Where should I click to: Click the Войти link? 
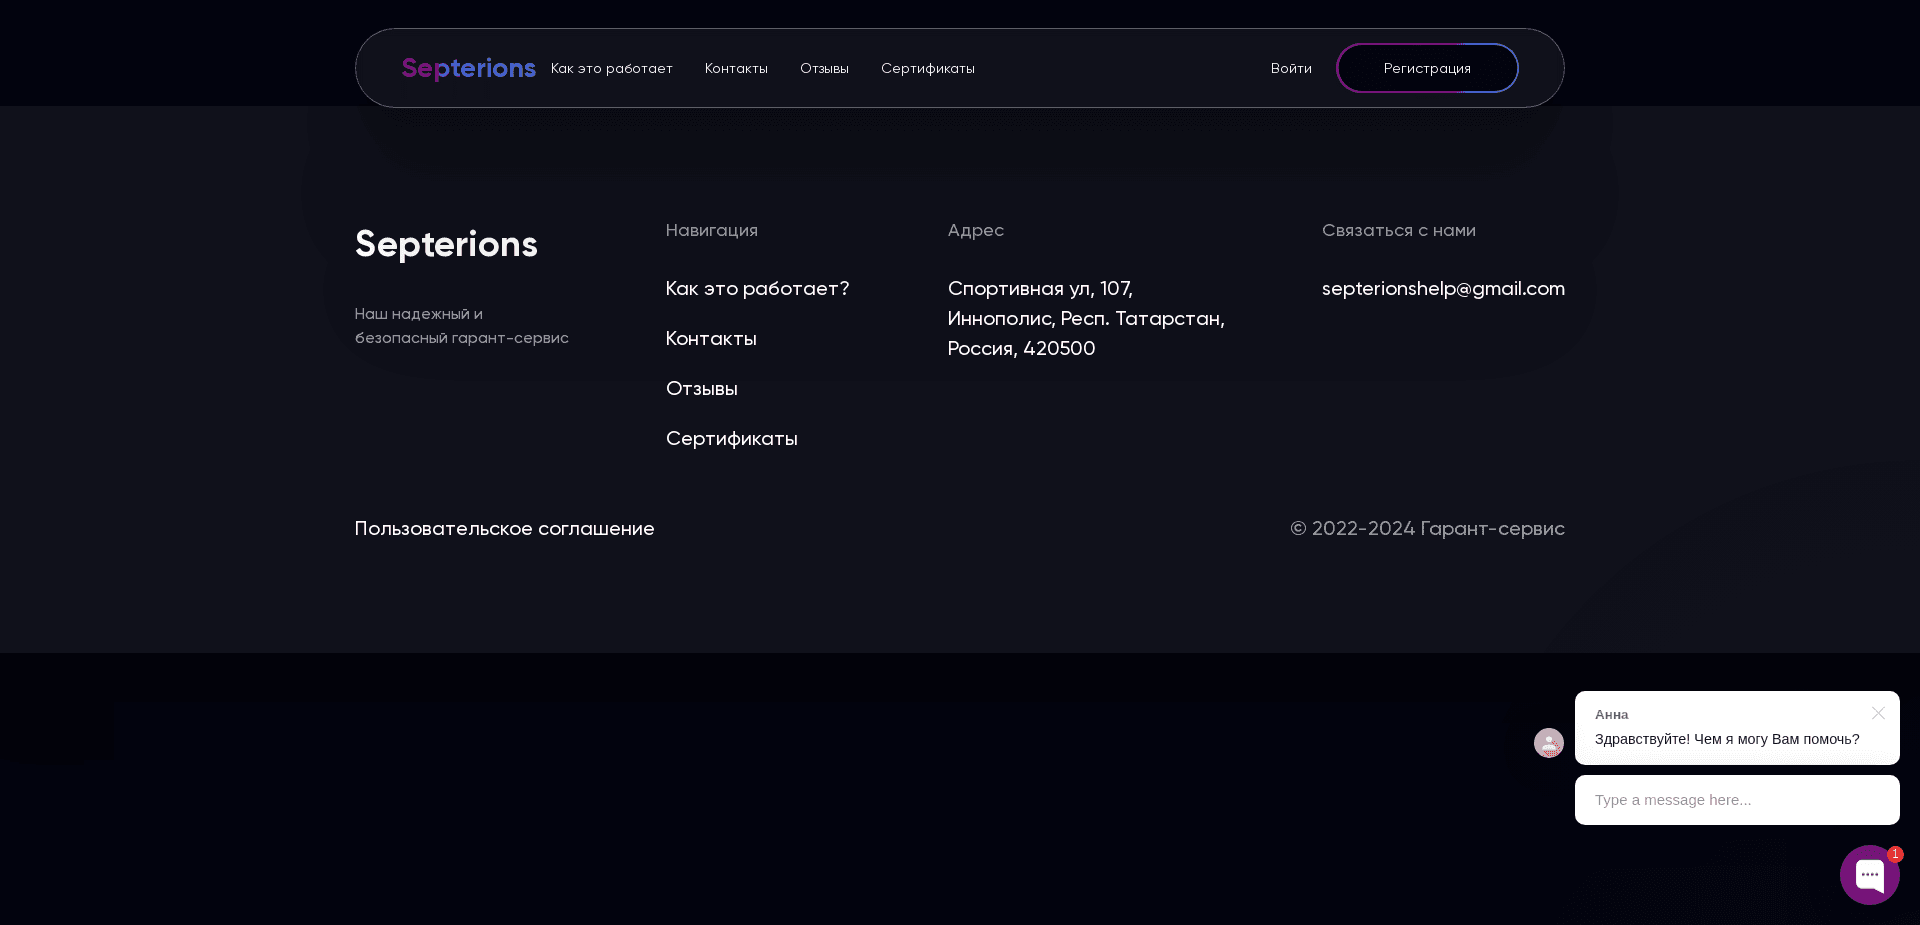1291,68
